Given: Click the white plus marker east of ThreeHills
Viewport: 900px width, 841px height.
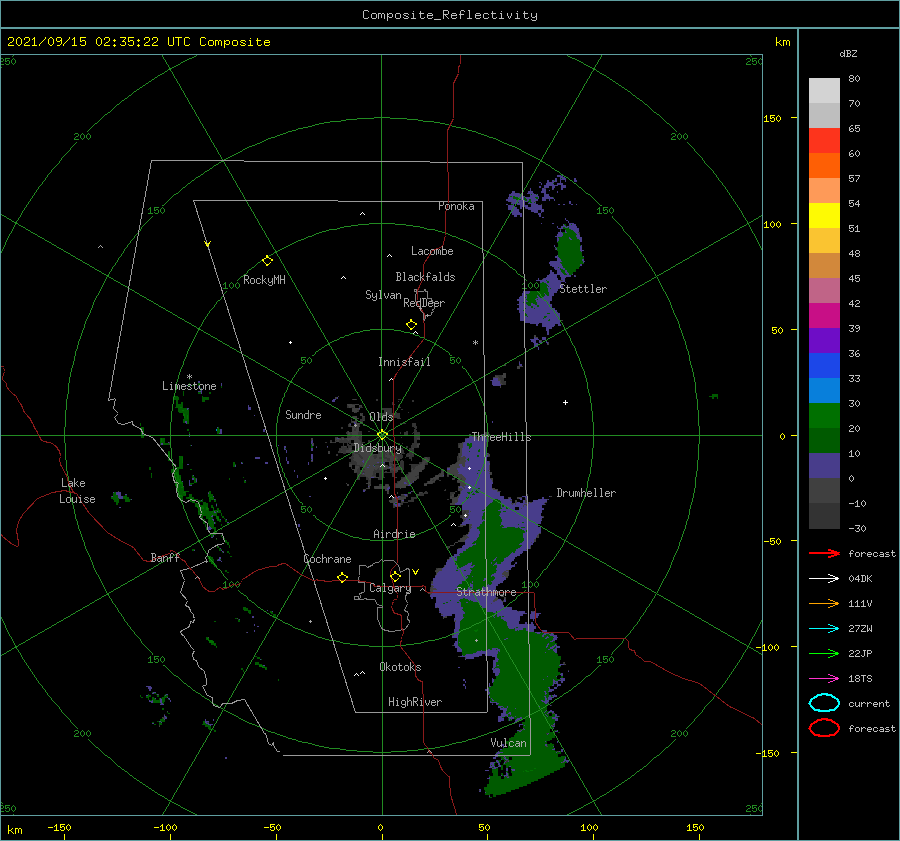Looking at the screenshot, I should tap(565, 402).
